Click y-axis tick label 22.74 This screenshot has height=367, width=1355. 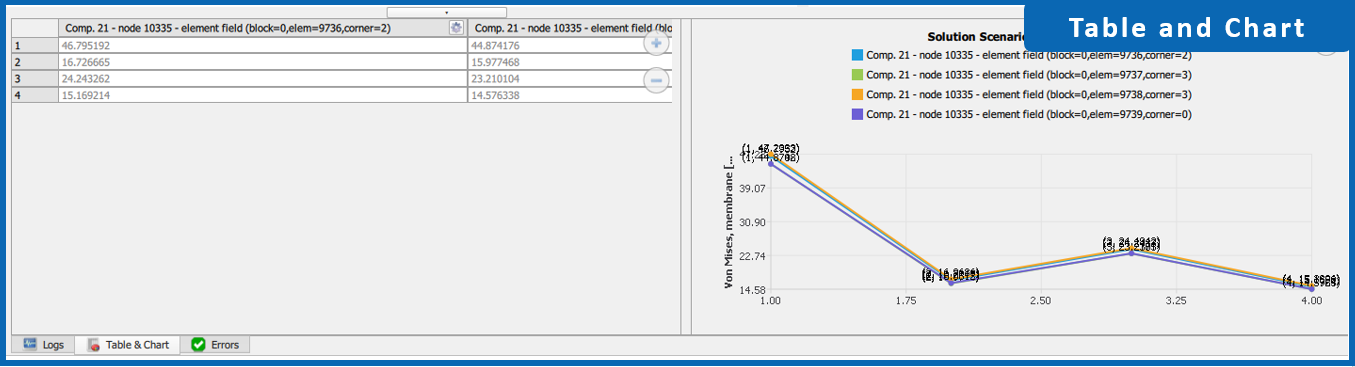tap(752, 256)
